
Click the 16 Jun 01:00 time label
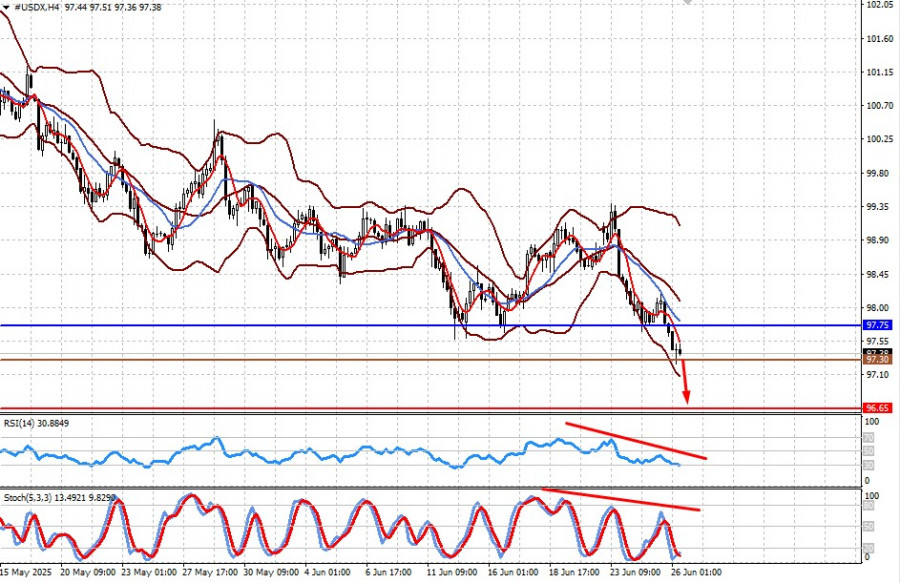click(513, 572)
